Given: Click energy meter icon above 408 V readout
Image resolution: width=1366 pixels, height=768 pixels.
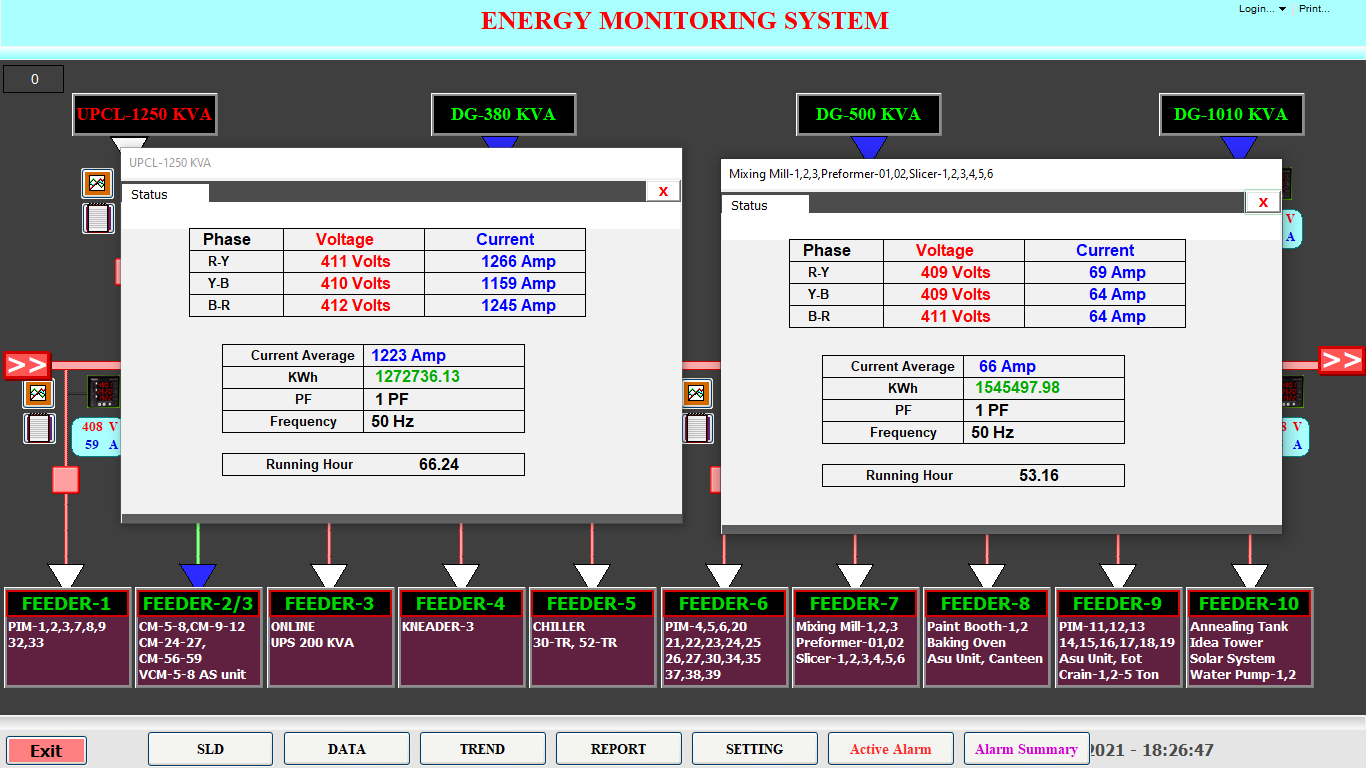Looking at the screenshot, I should [x=103, y=392].
